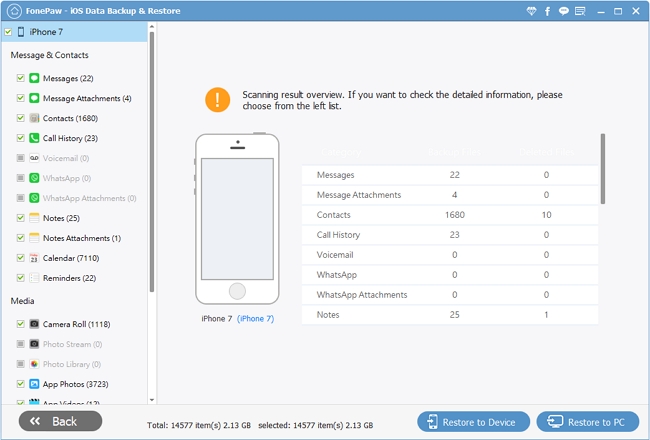Image resolution: width=650 pixels, height=440 pixels.
Task: Open the menu list icon in title bar
Action: coord(580,11)
